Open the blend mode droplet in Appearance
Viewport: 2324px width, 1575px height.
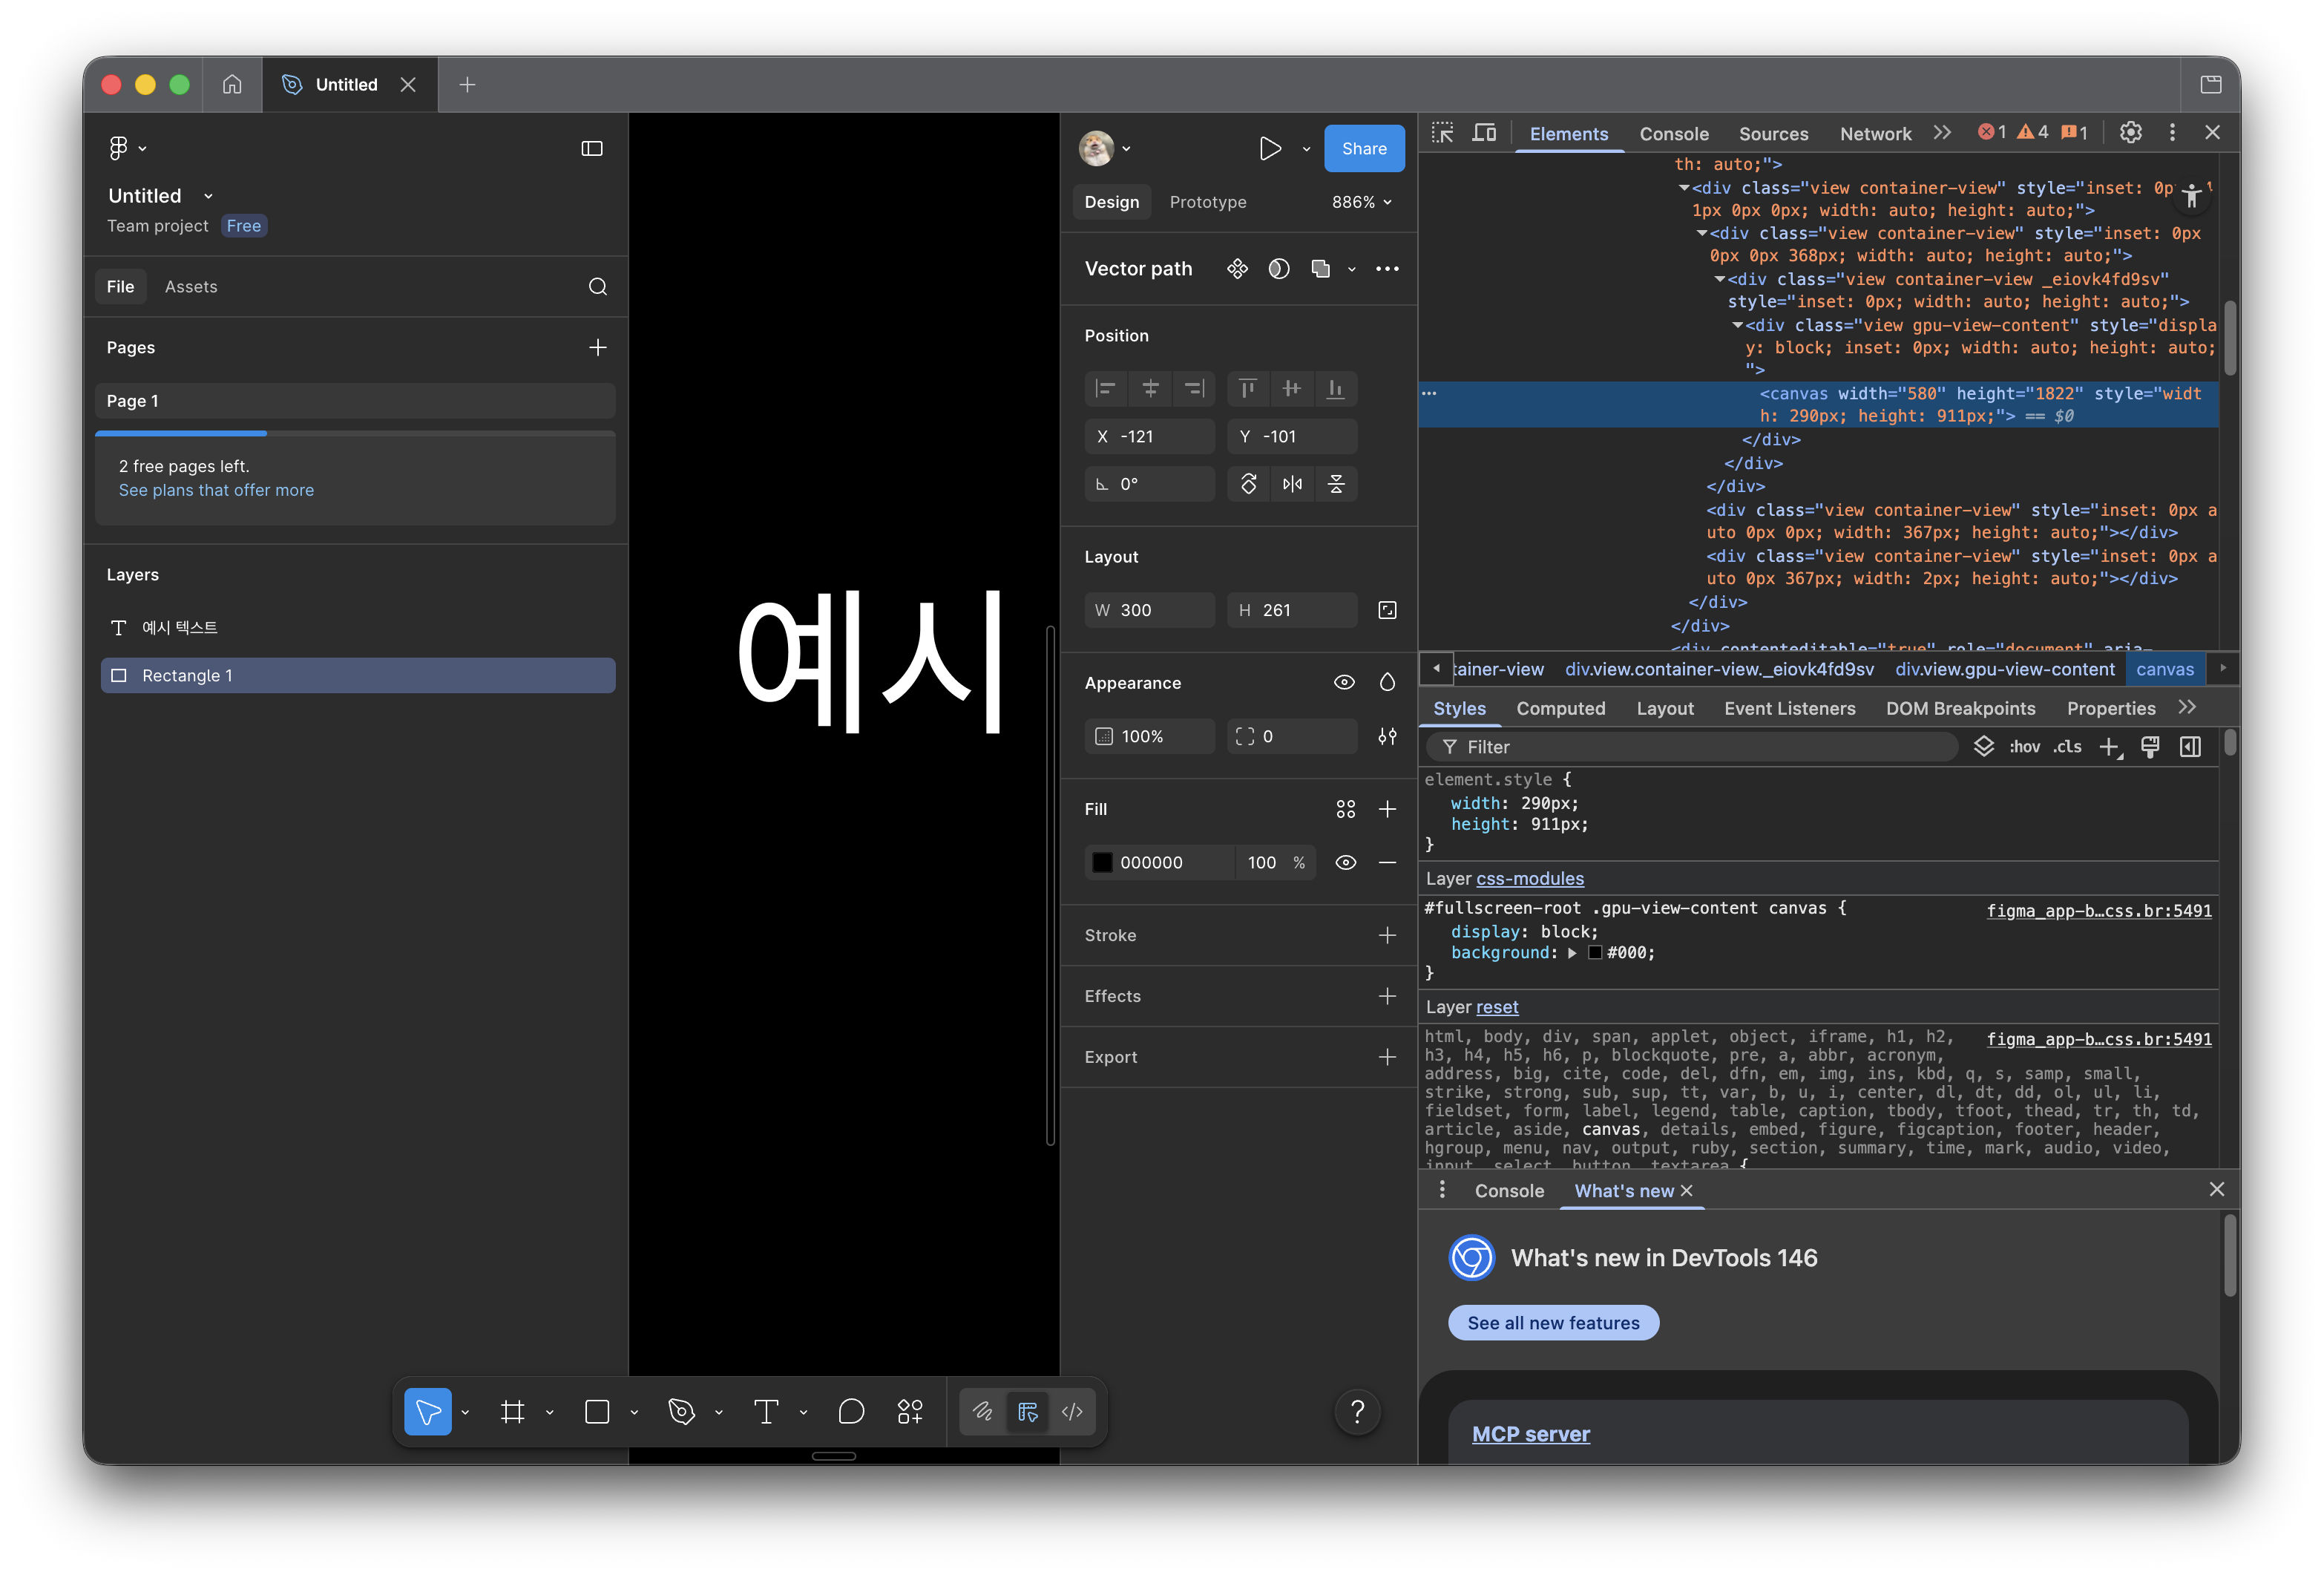[x=1387, y=682]
